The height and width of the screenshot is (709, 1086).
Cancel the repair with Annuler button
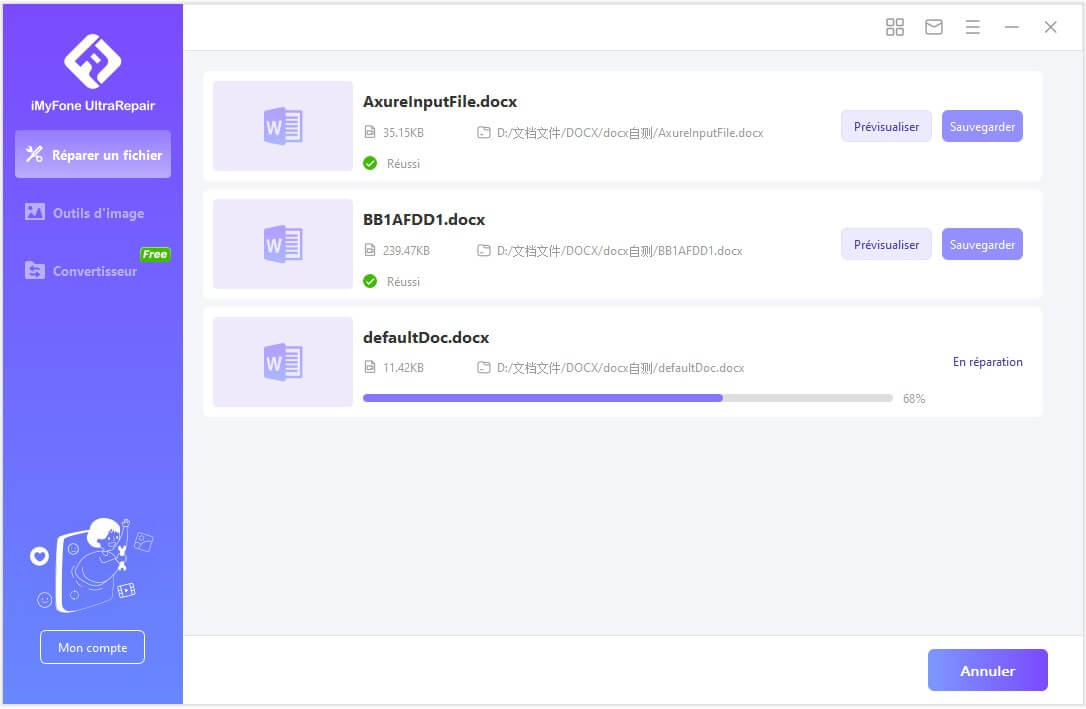pos(987,671)
